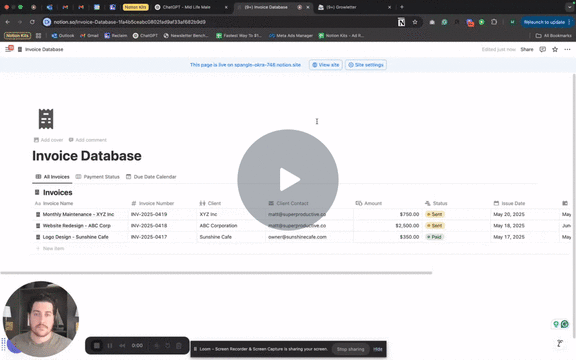Switch to the ChatGPT - Mid Life Male tab
The width and height of the screenshot is (576, 360).
pyautogui.click(x=191, y=7)
